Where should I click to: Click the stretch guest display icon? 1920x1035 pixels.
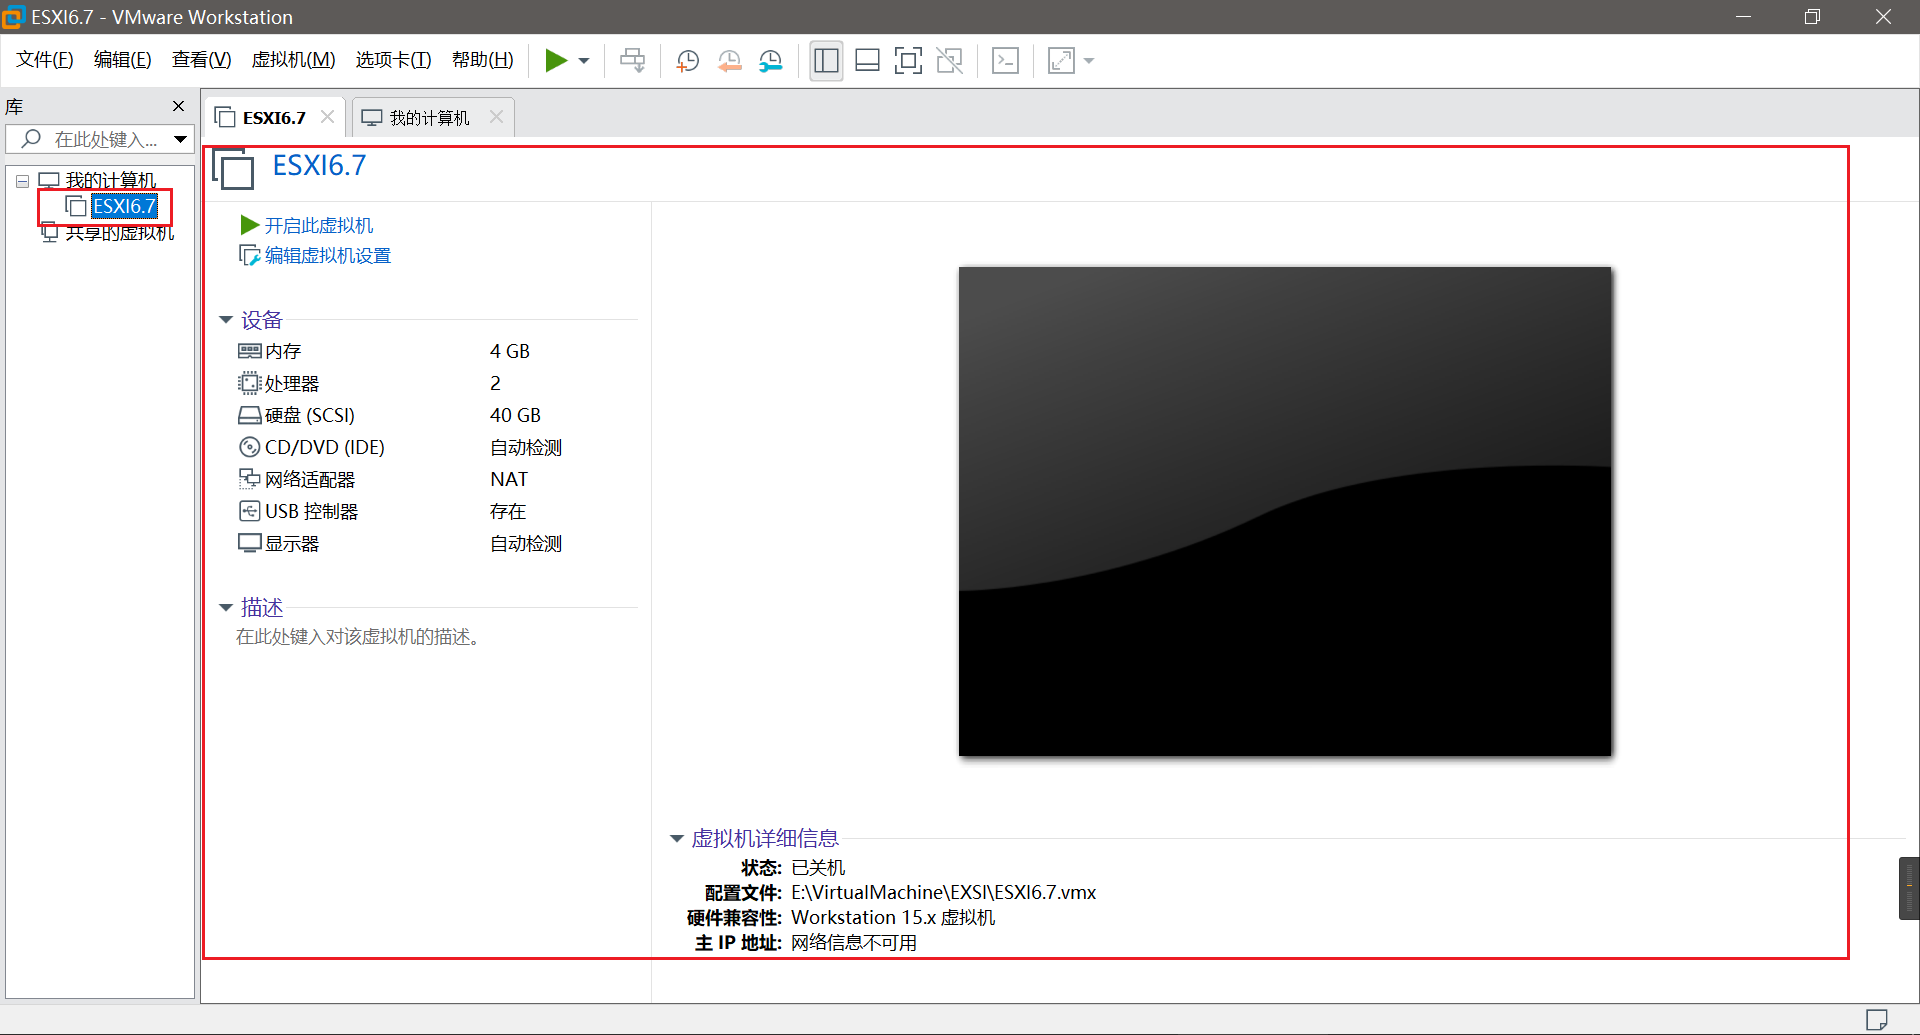pyautogui.click(x=1061, y=61)
